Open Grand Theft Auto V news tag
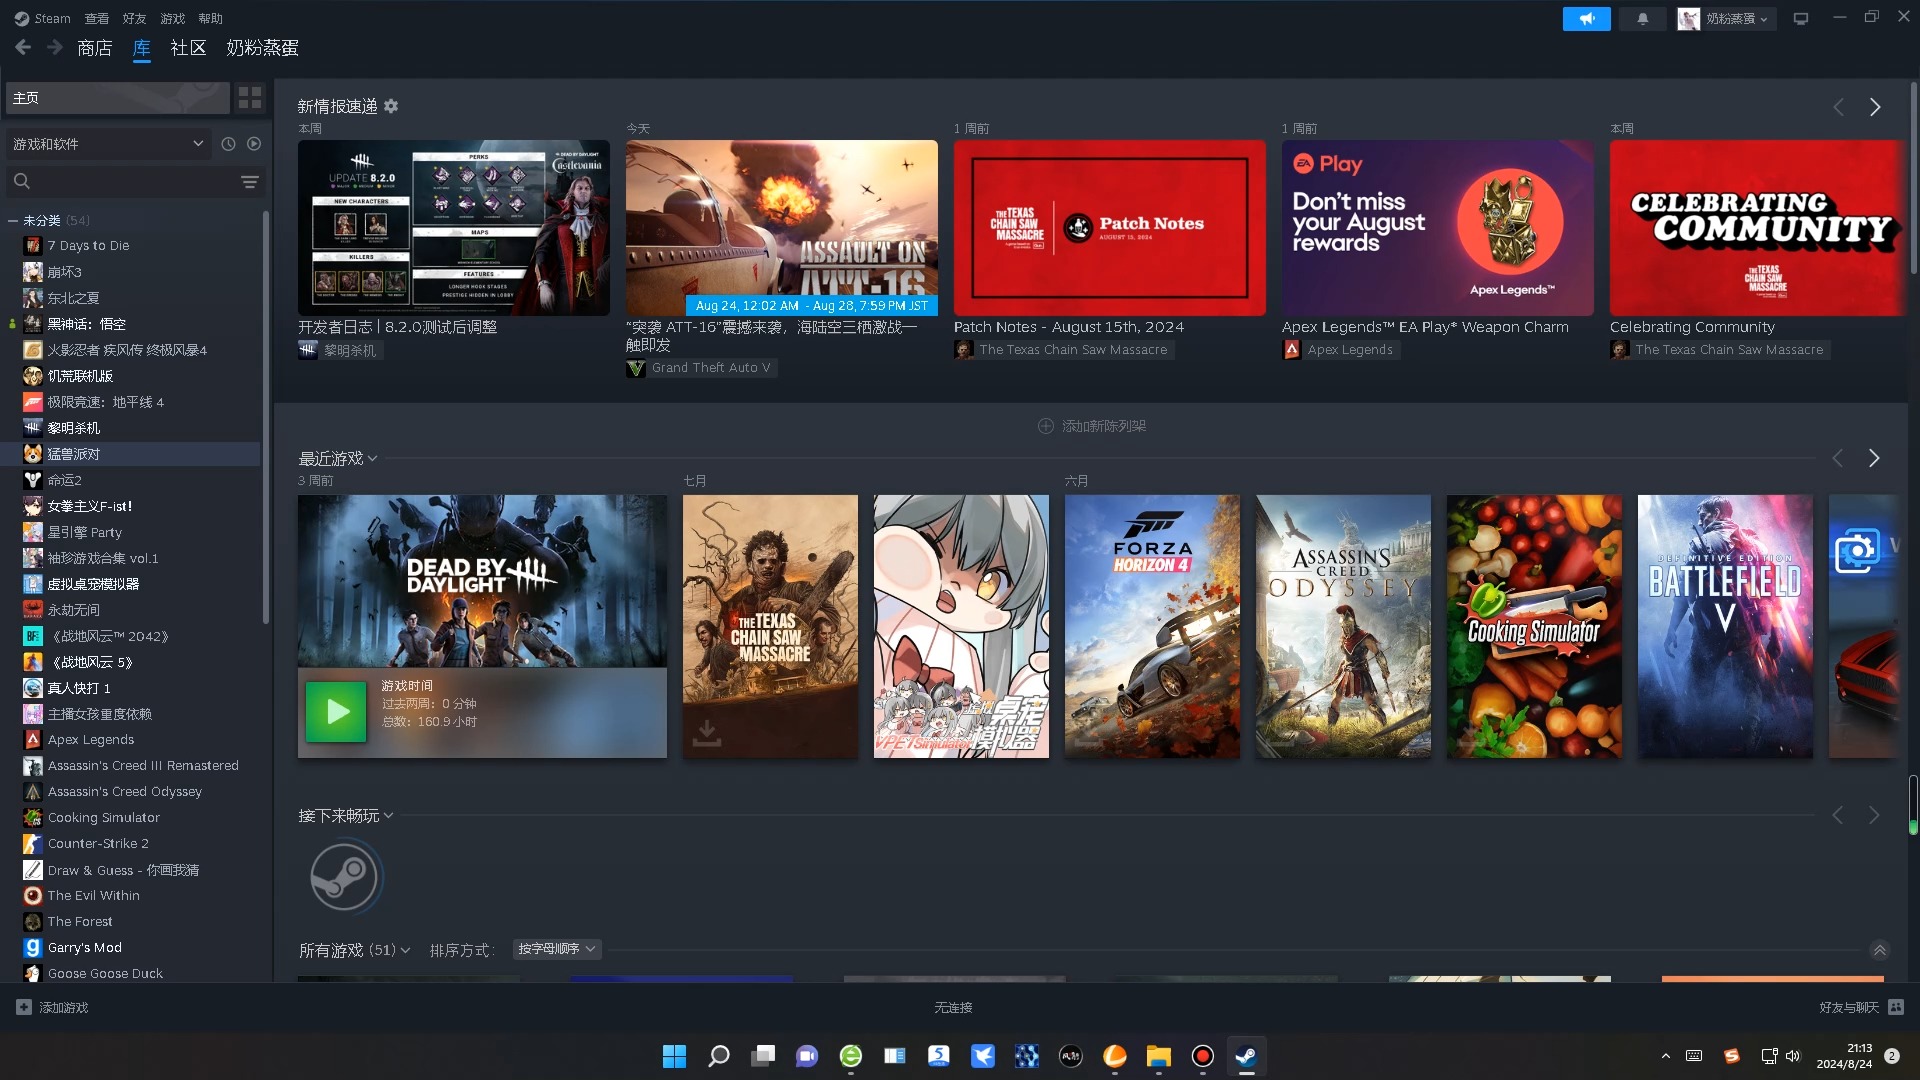 click(700, 368)
